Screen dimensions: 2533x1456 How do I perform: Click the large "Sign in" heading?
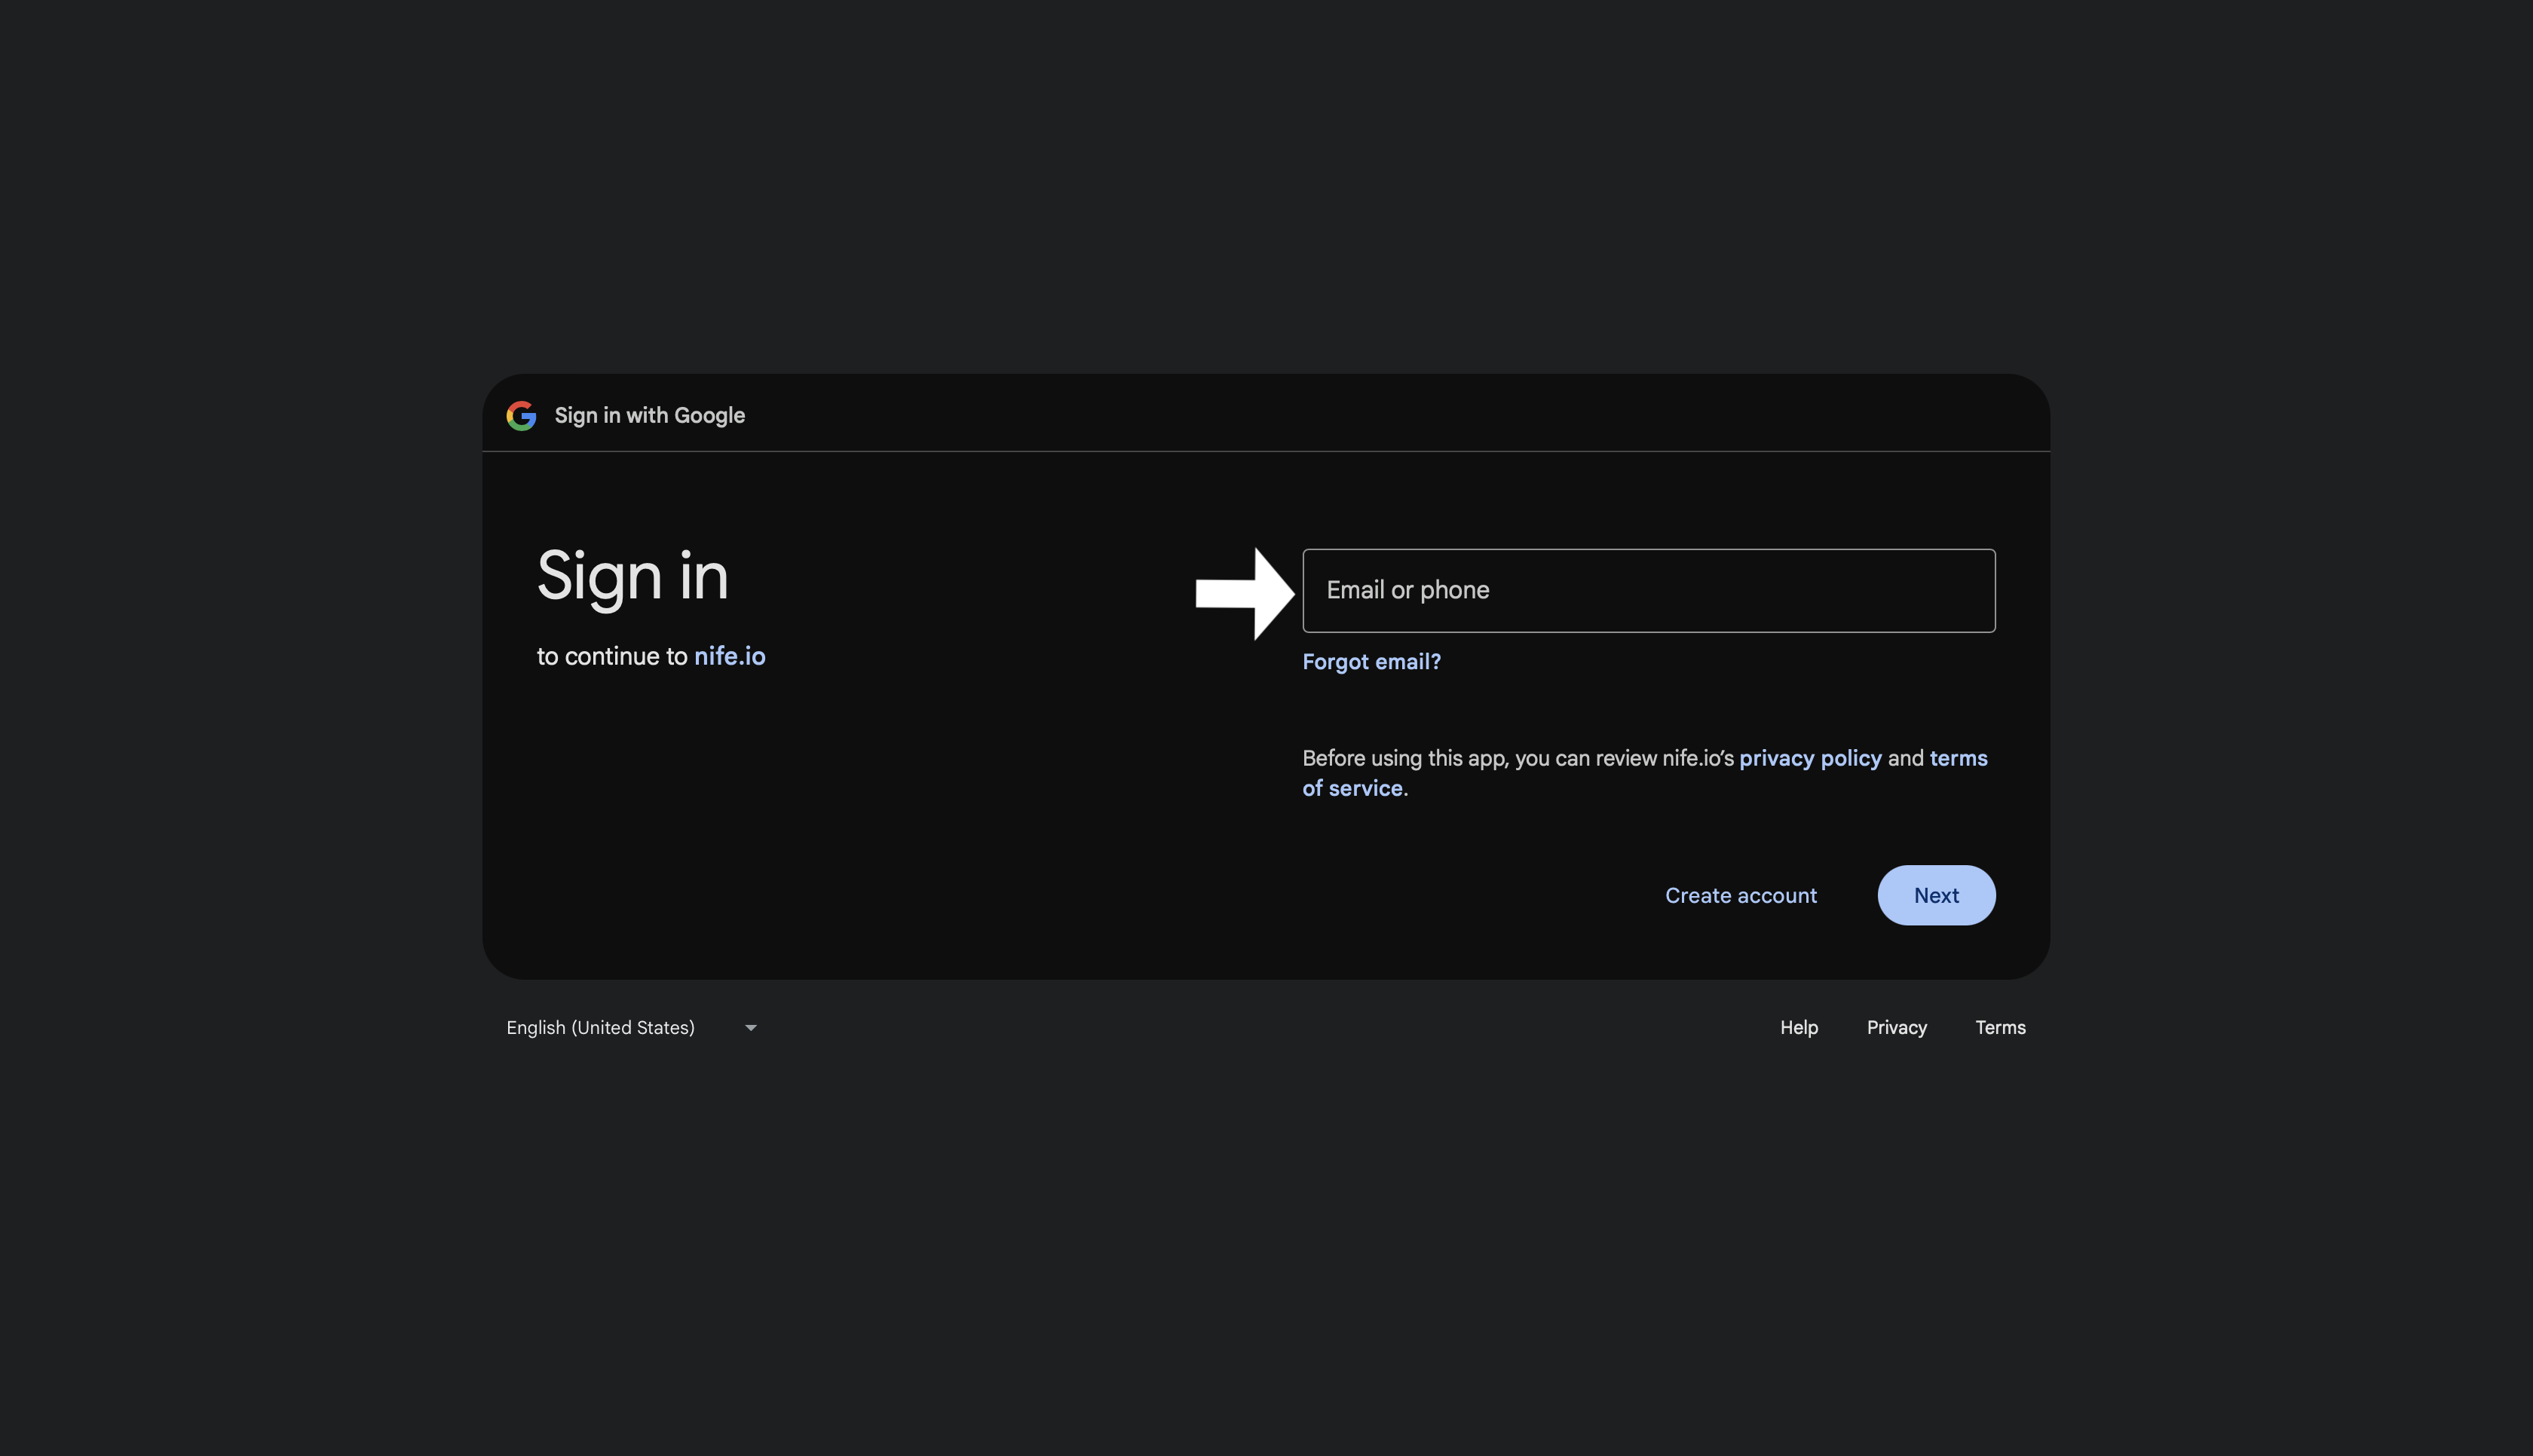tap(632, 576)
